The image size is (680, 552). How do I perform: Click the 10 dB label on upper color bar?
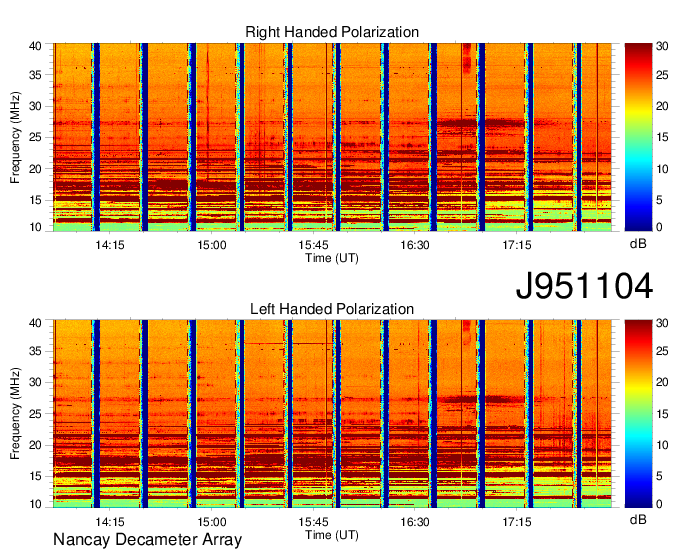click(x=662, y=169)
